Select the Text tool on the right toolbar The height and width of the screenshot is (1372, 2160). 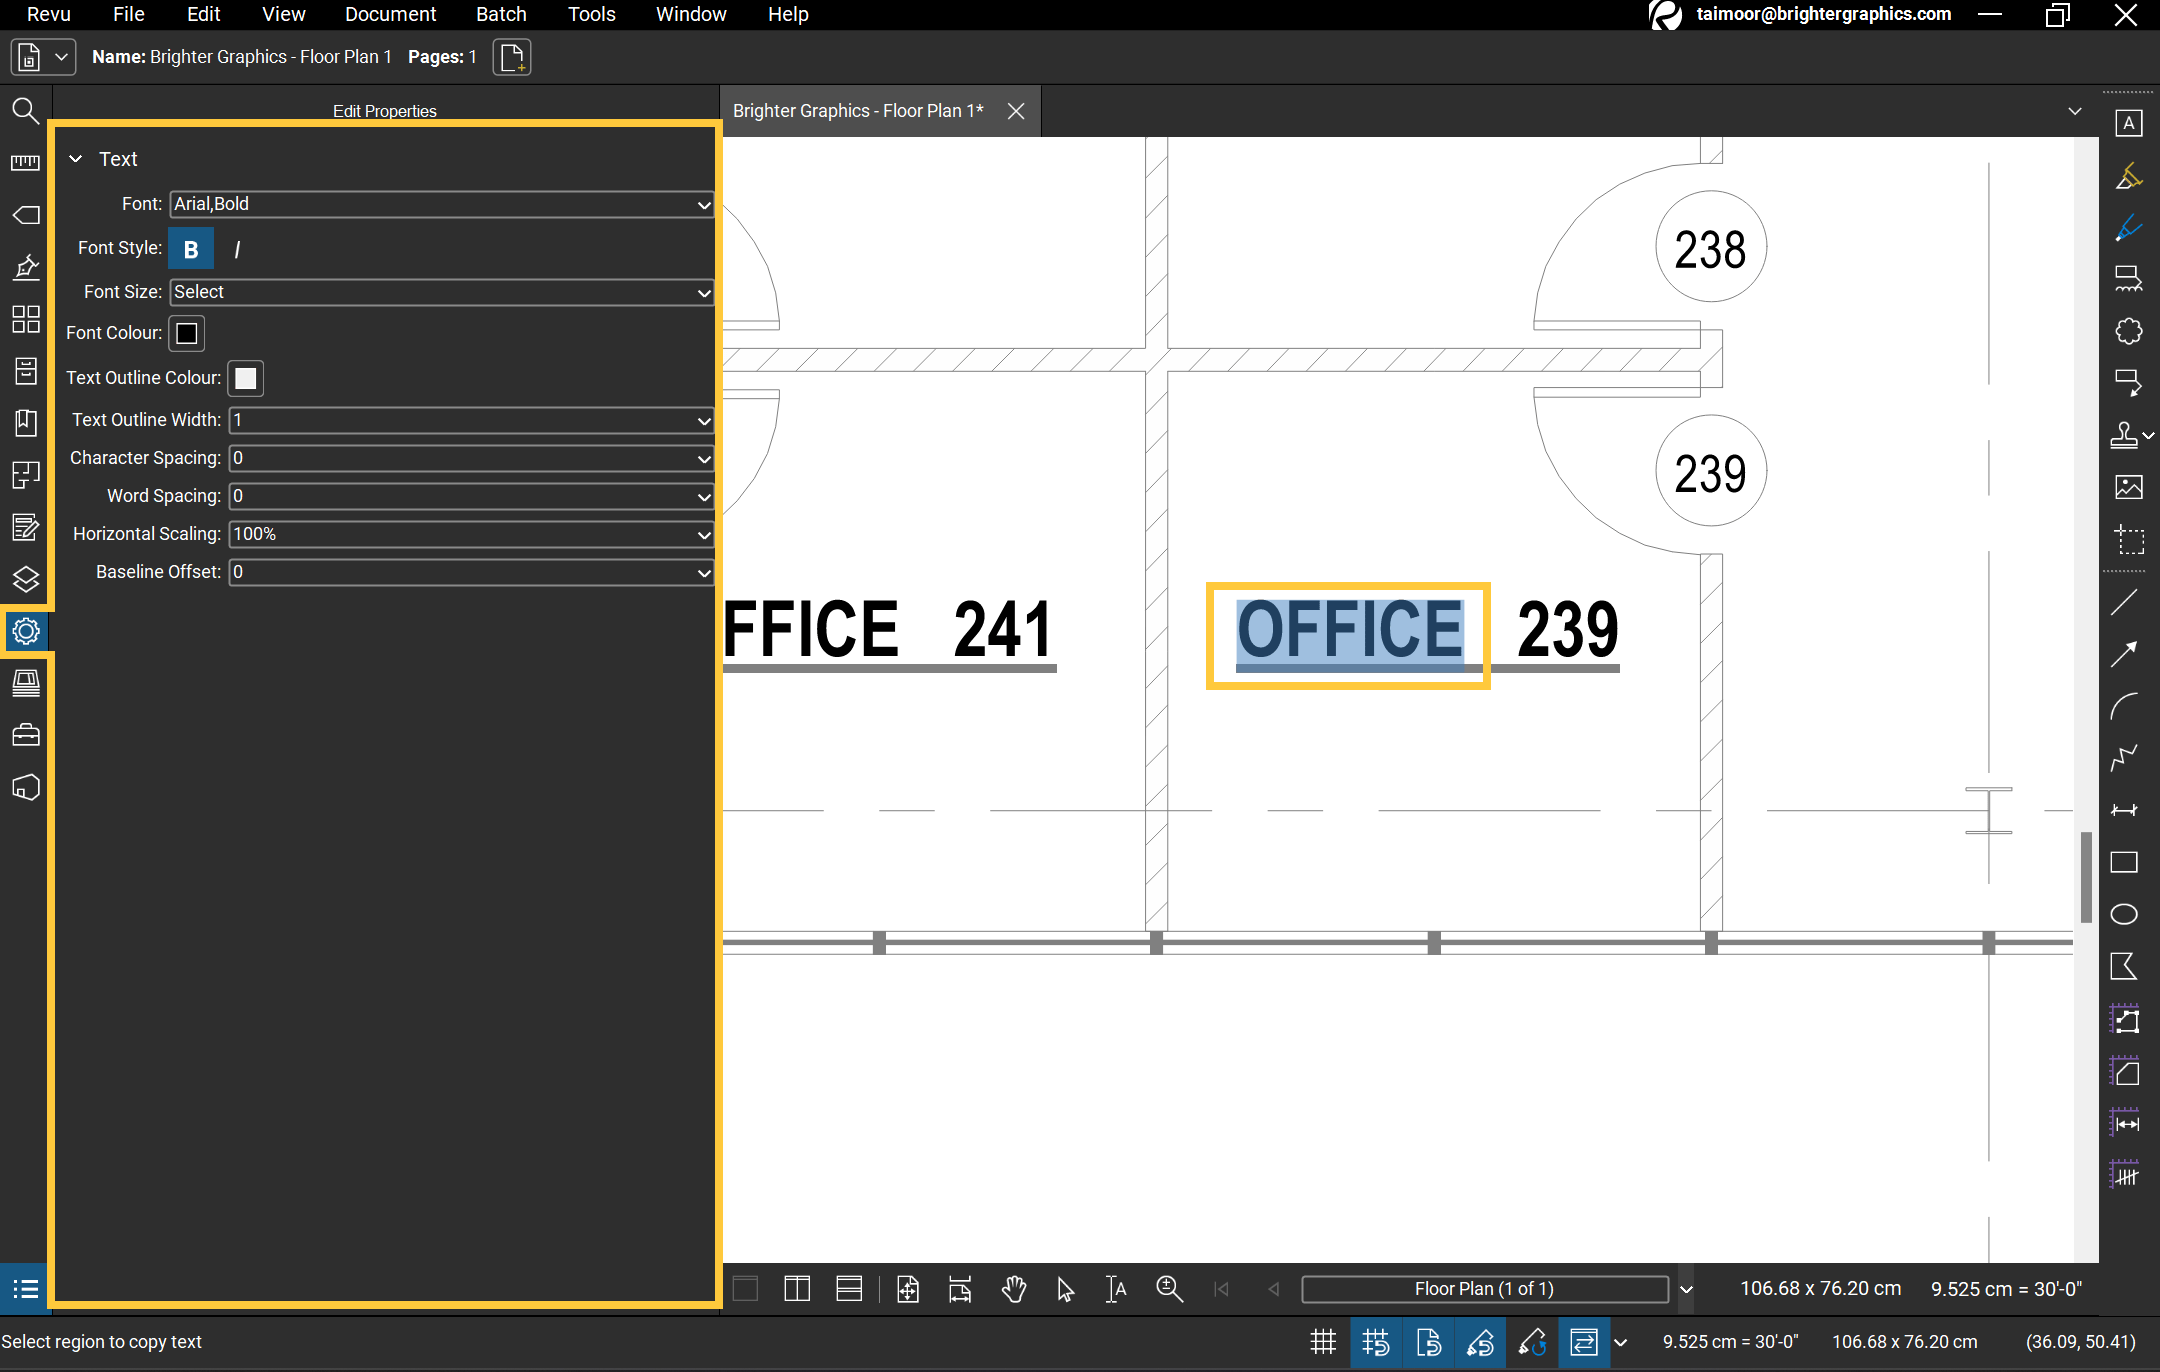tap(2128, 122)
